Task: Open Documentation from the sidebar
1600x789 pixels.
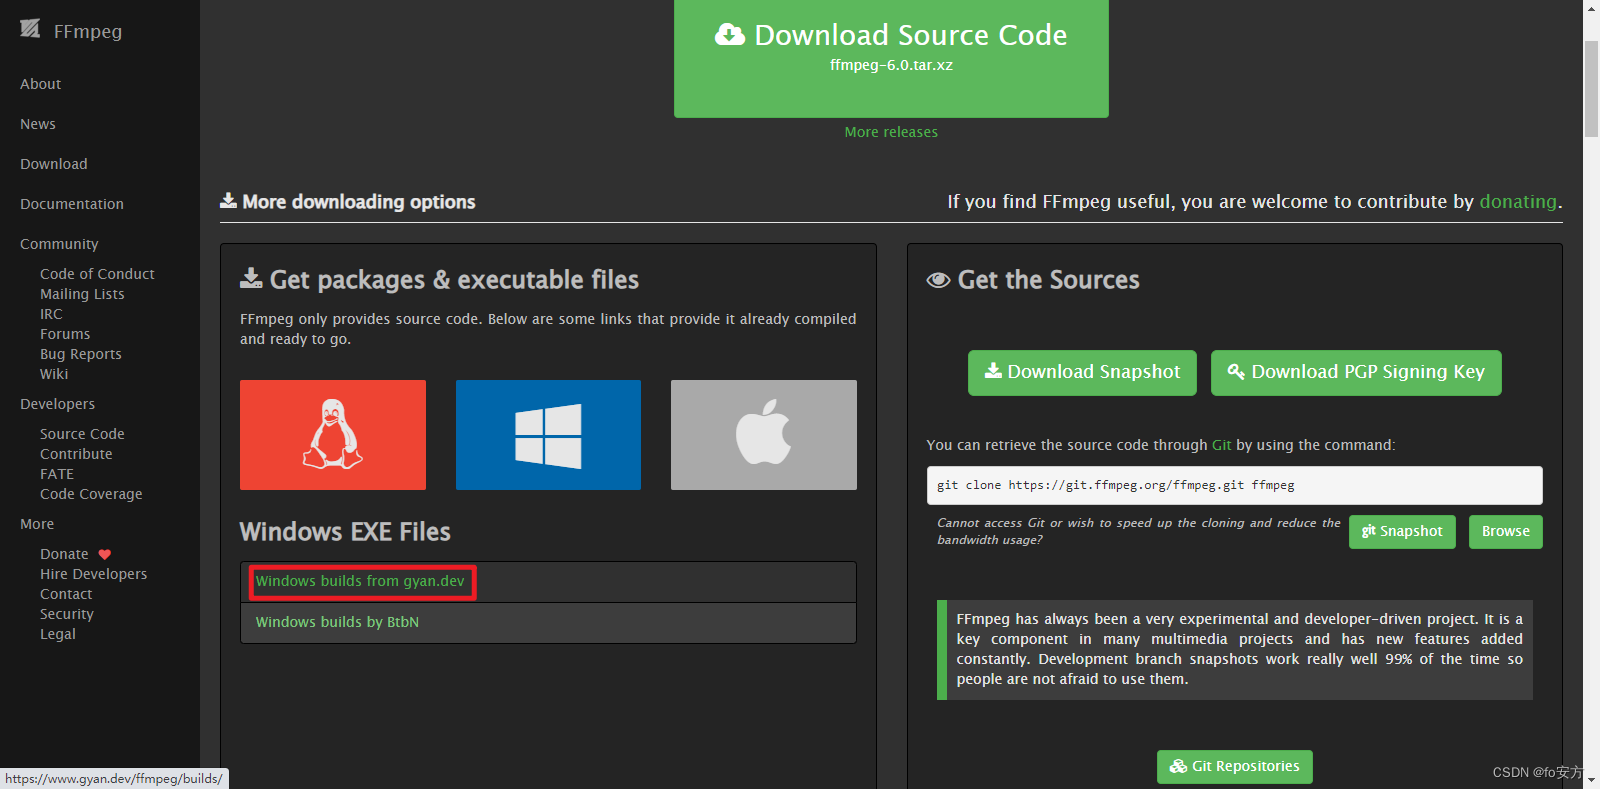Action: pos(72,204)
